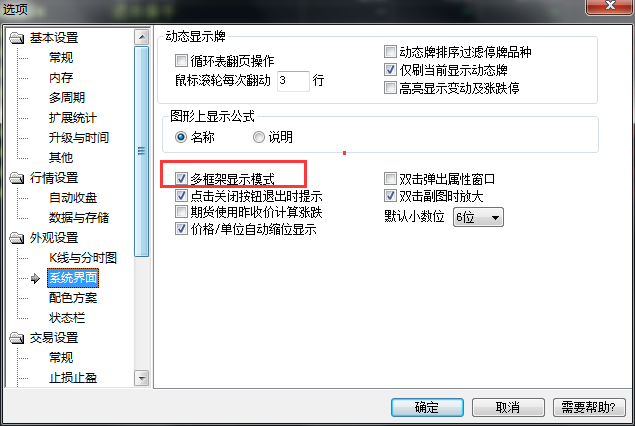
Task: Select 数据与存储 tree item
Action: tap(79, 218)
